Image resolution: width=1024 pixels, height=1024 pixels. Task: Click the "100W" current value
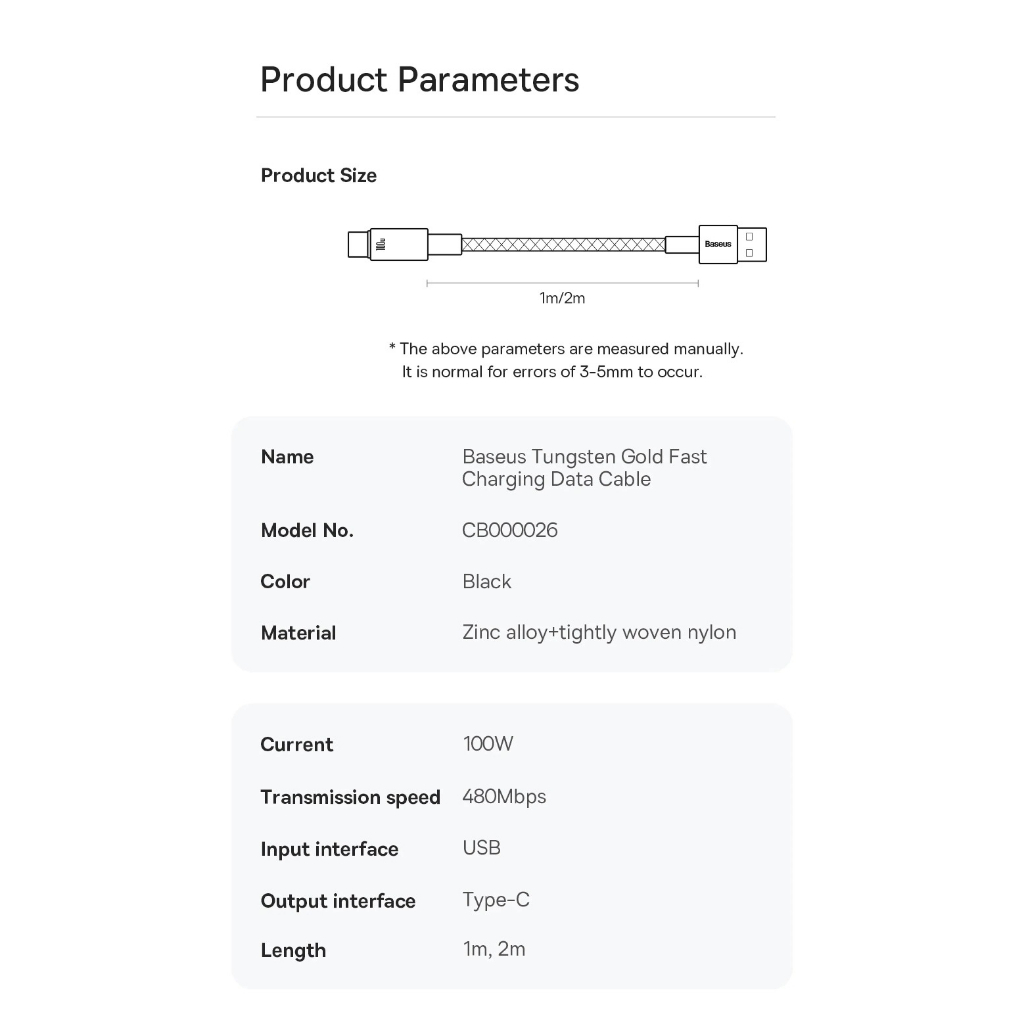[488, 744]
